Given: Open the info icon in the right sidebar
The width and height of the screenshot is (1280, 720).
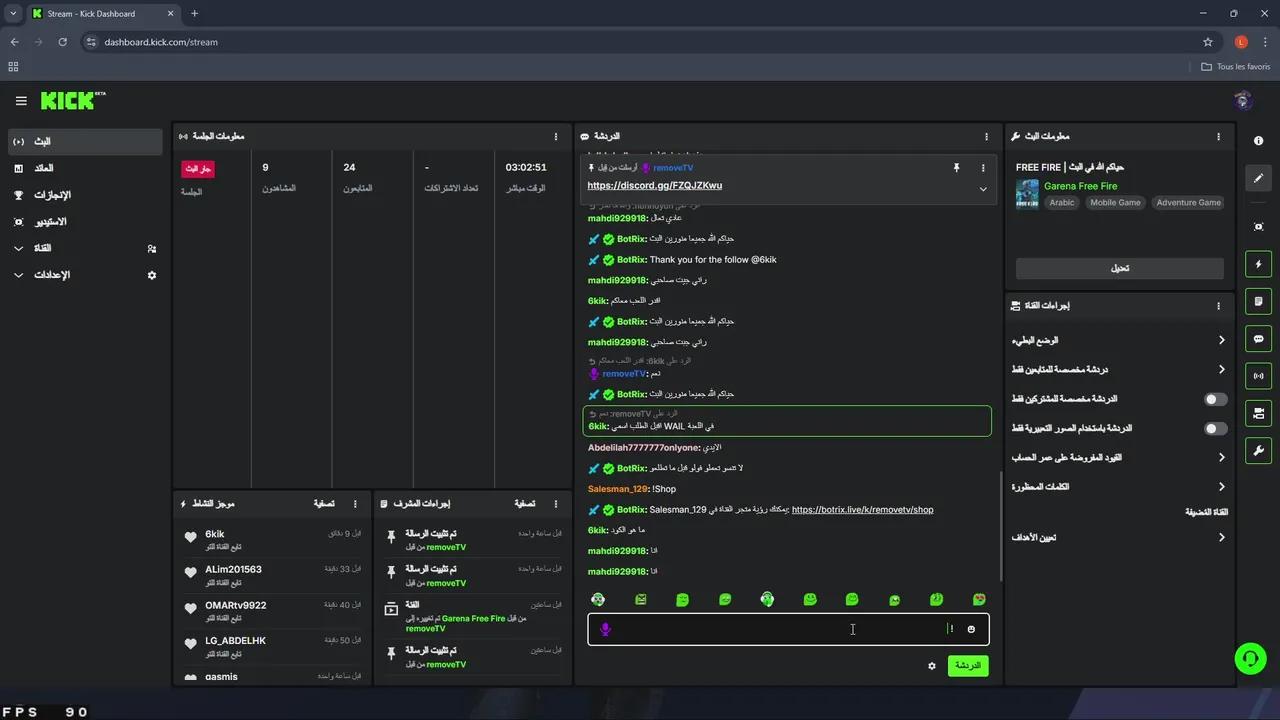Looking at the screenshot, I should coord(1258,141).
